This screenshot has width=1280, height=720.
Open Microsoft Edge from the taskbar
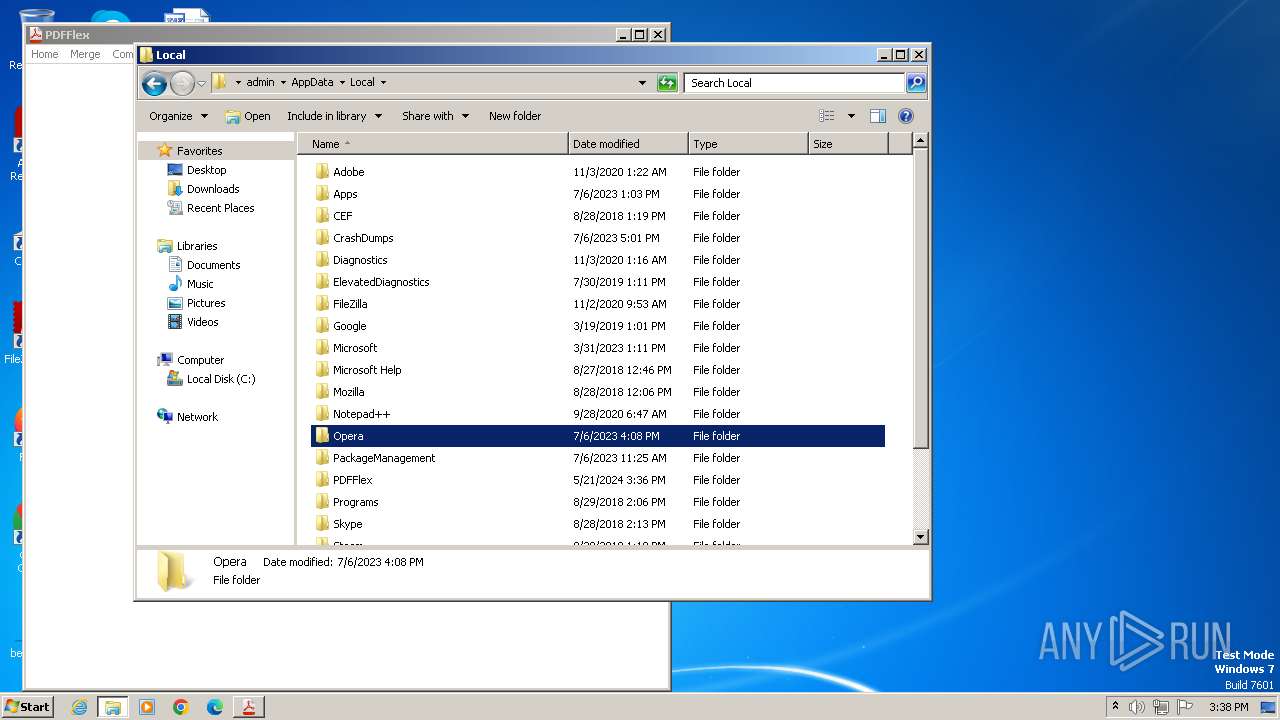point(215,707)
